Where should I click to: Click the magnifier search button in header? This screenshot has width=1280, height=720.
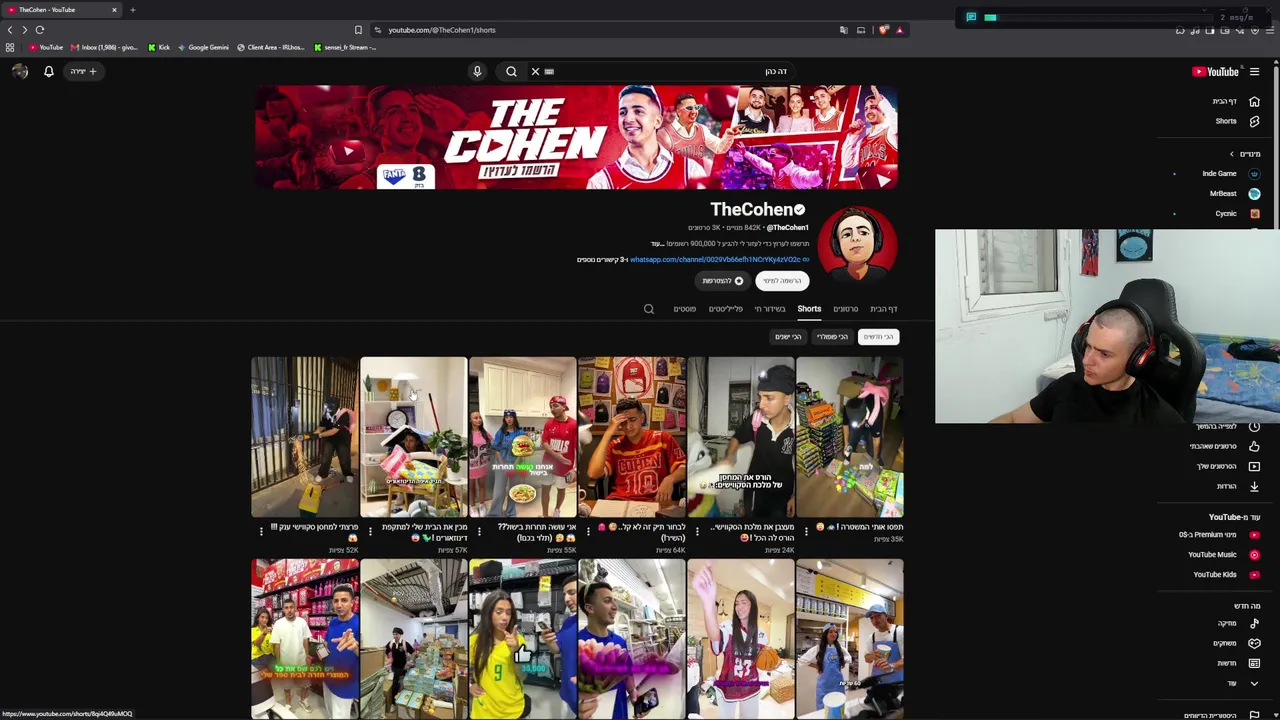click(511, 71)
